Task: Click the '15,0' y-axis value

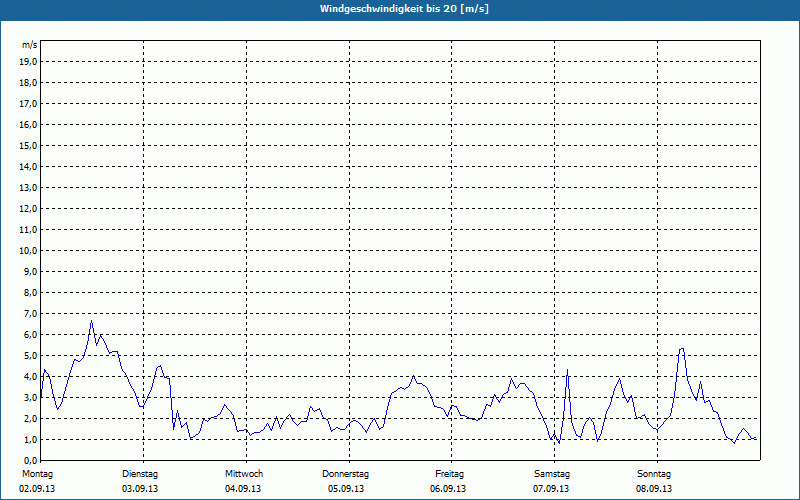Action: tap(29, 145)
